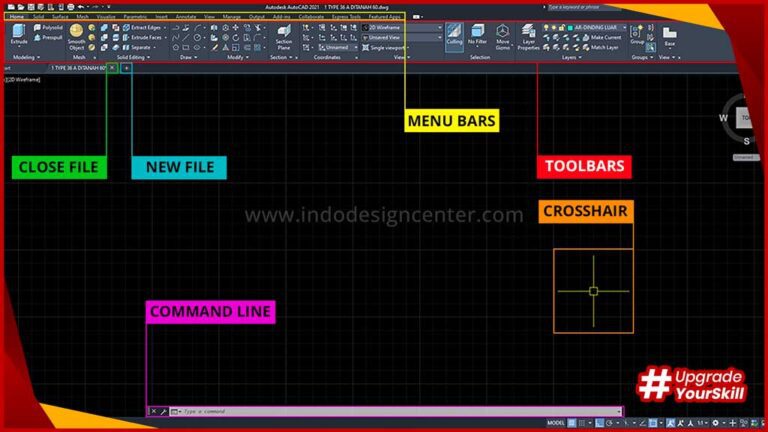Select the Move Gizmo icon
Image resolution: width=768 pixels, height=432 pixels.
[x=503, y=37]
